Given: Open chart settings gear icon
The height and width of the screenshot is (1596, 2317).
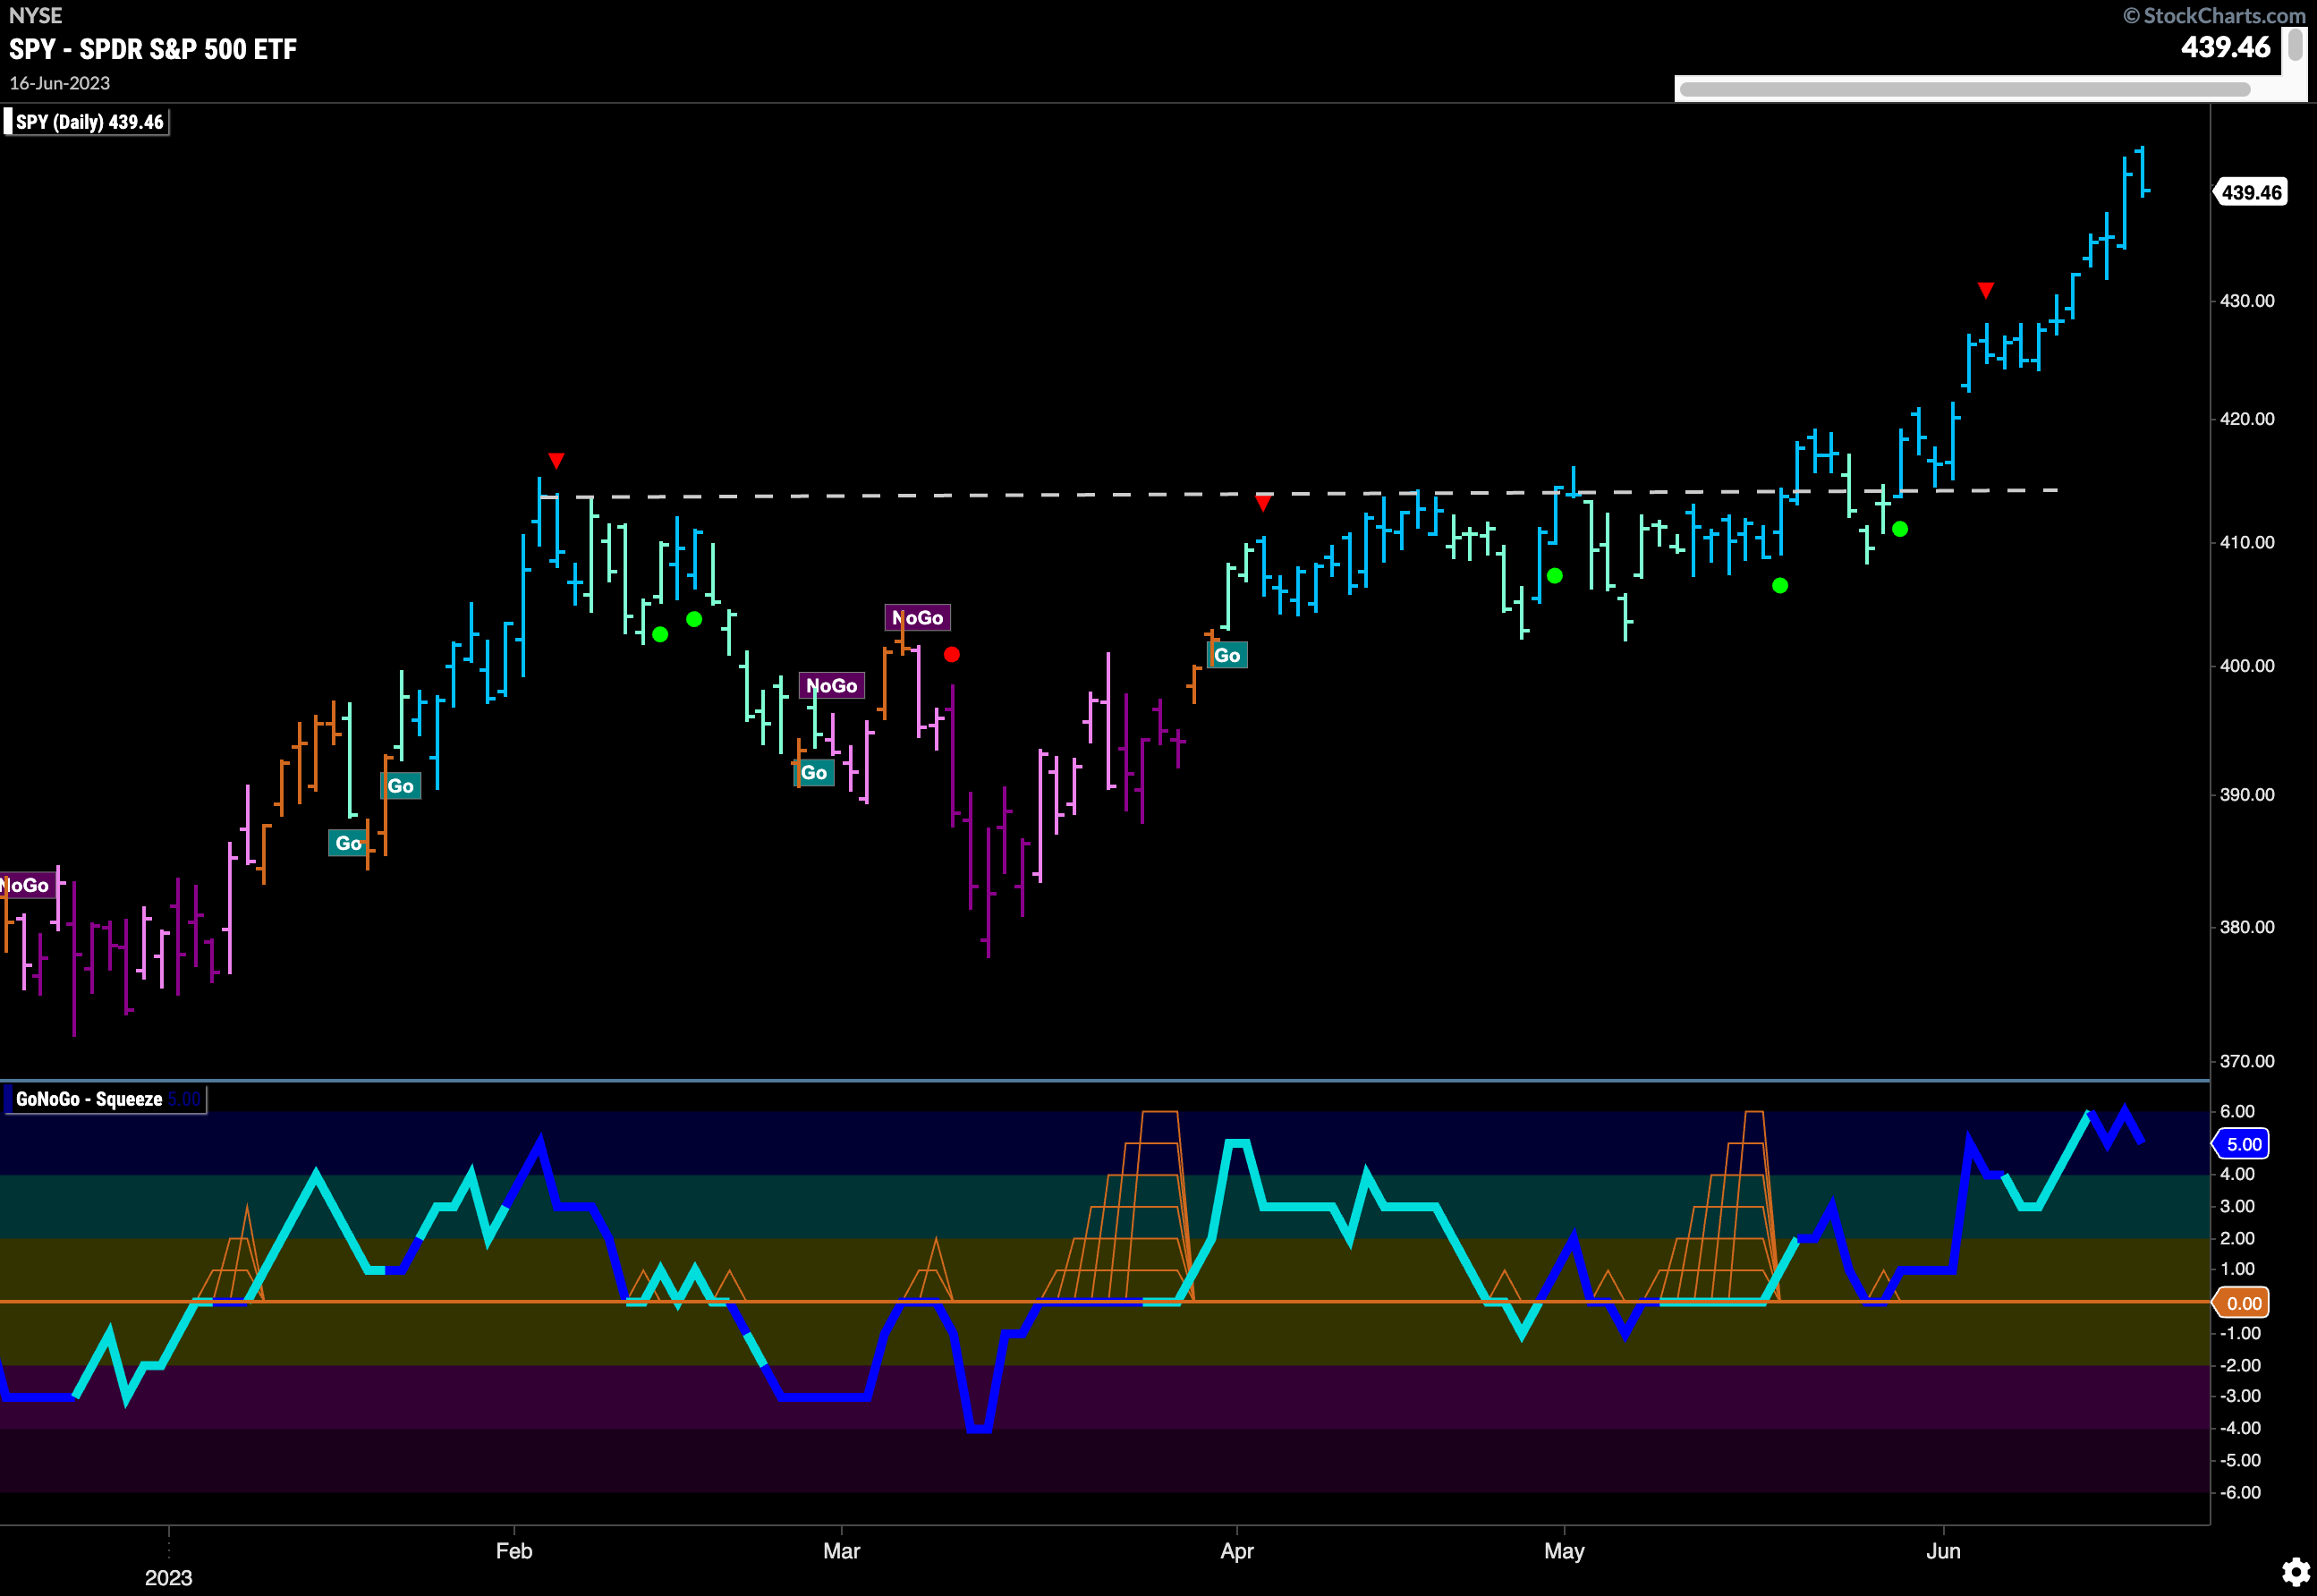Looking at the screenshot, I should 2295,1572.
